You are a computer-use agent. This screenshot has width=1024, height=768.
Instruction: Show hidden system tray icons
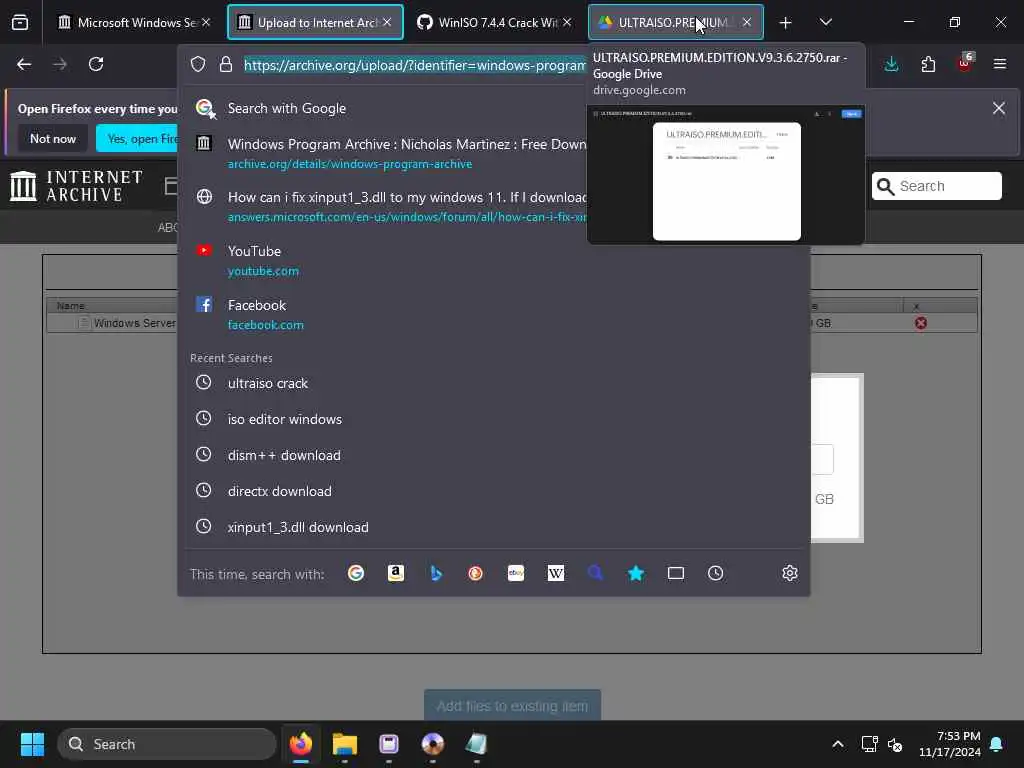[838, 744]
